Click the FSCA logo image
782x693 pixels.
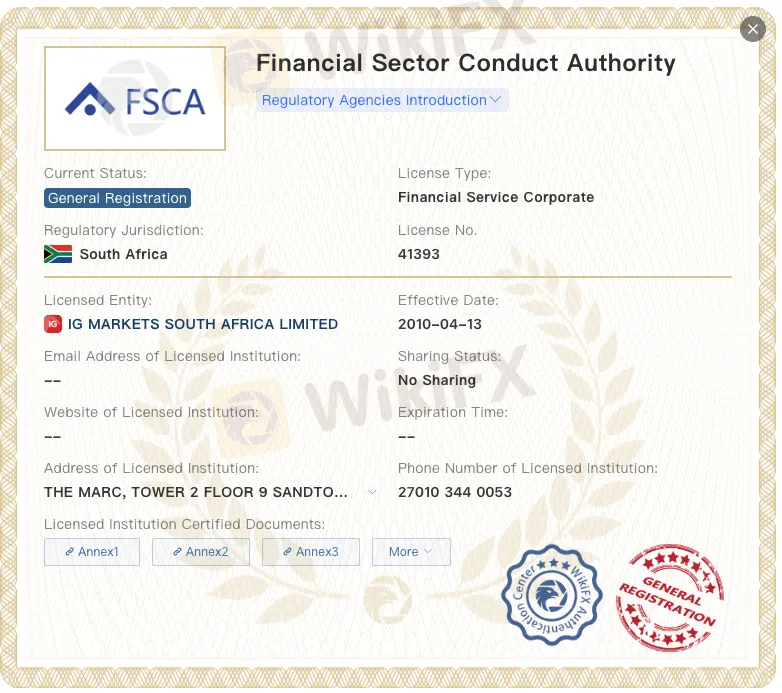[x=135, y=99]
